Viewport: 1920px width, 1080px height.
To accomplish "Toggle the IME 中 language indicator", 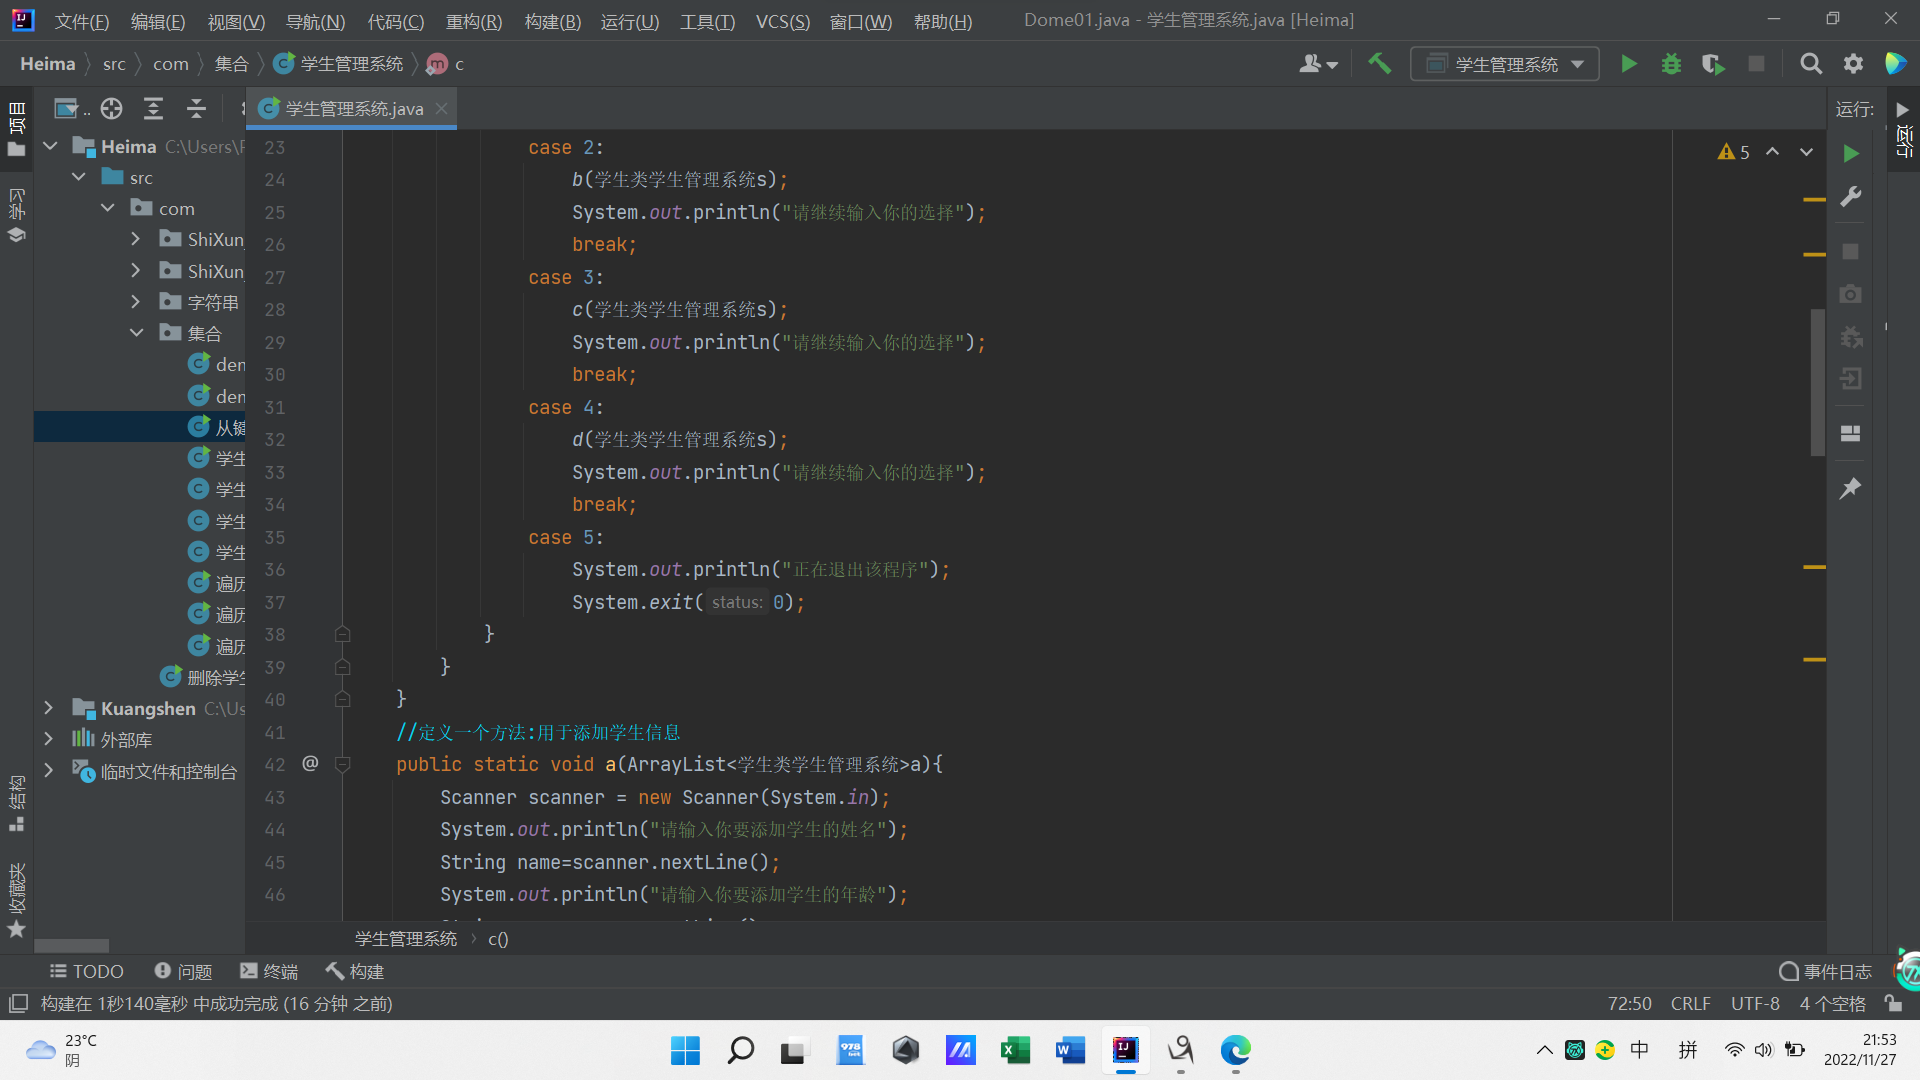I will pyautogui.click(x=1639, y=1049).
